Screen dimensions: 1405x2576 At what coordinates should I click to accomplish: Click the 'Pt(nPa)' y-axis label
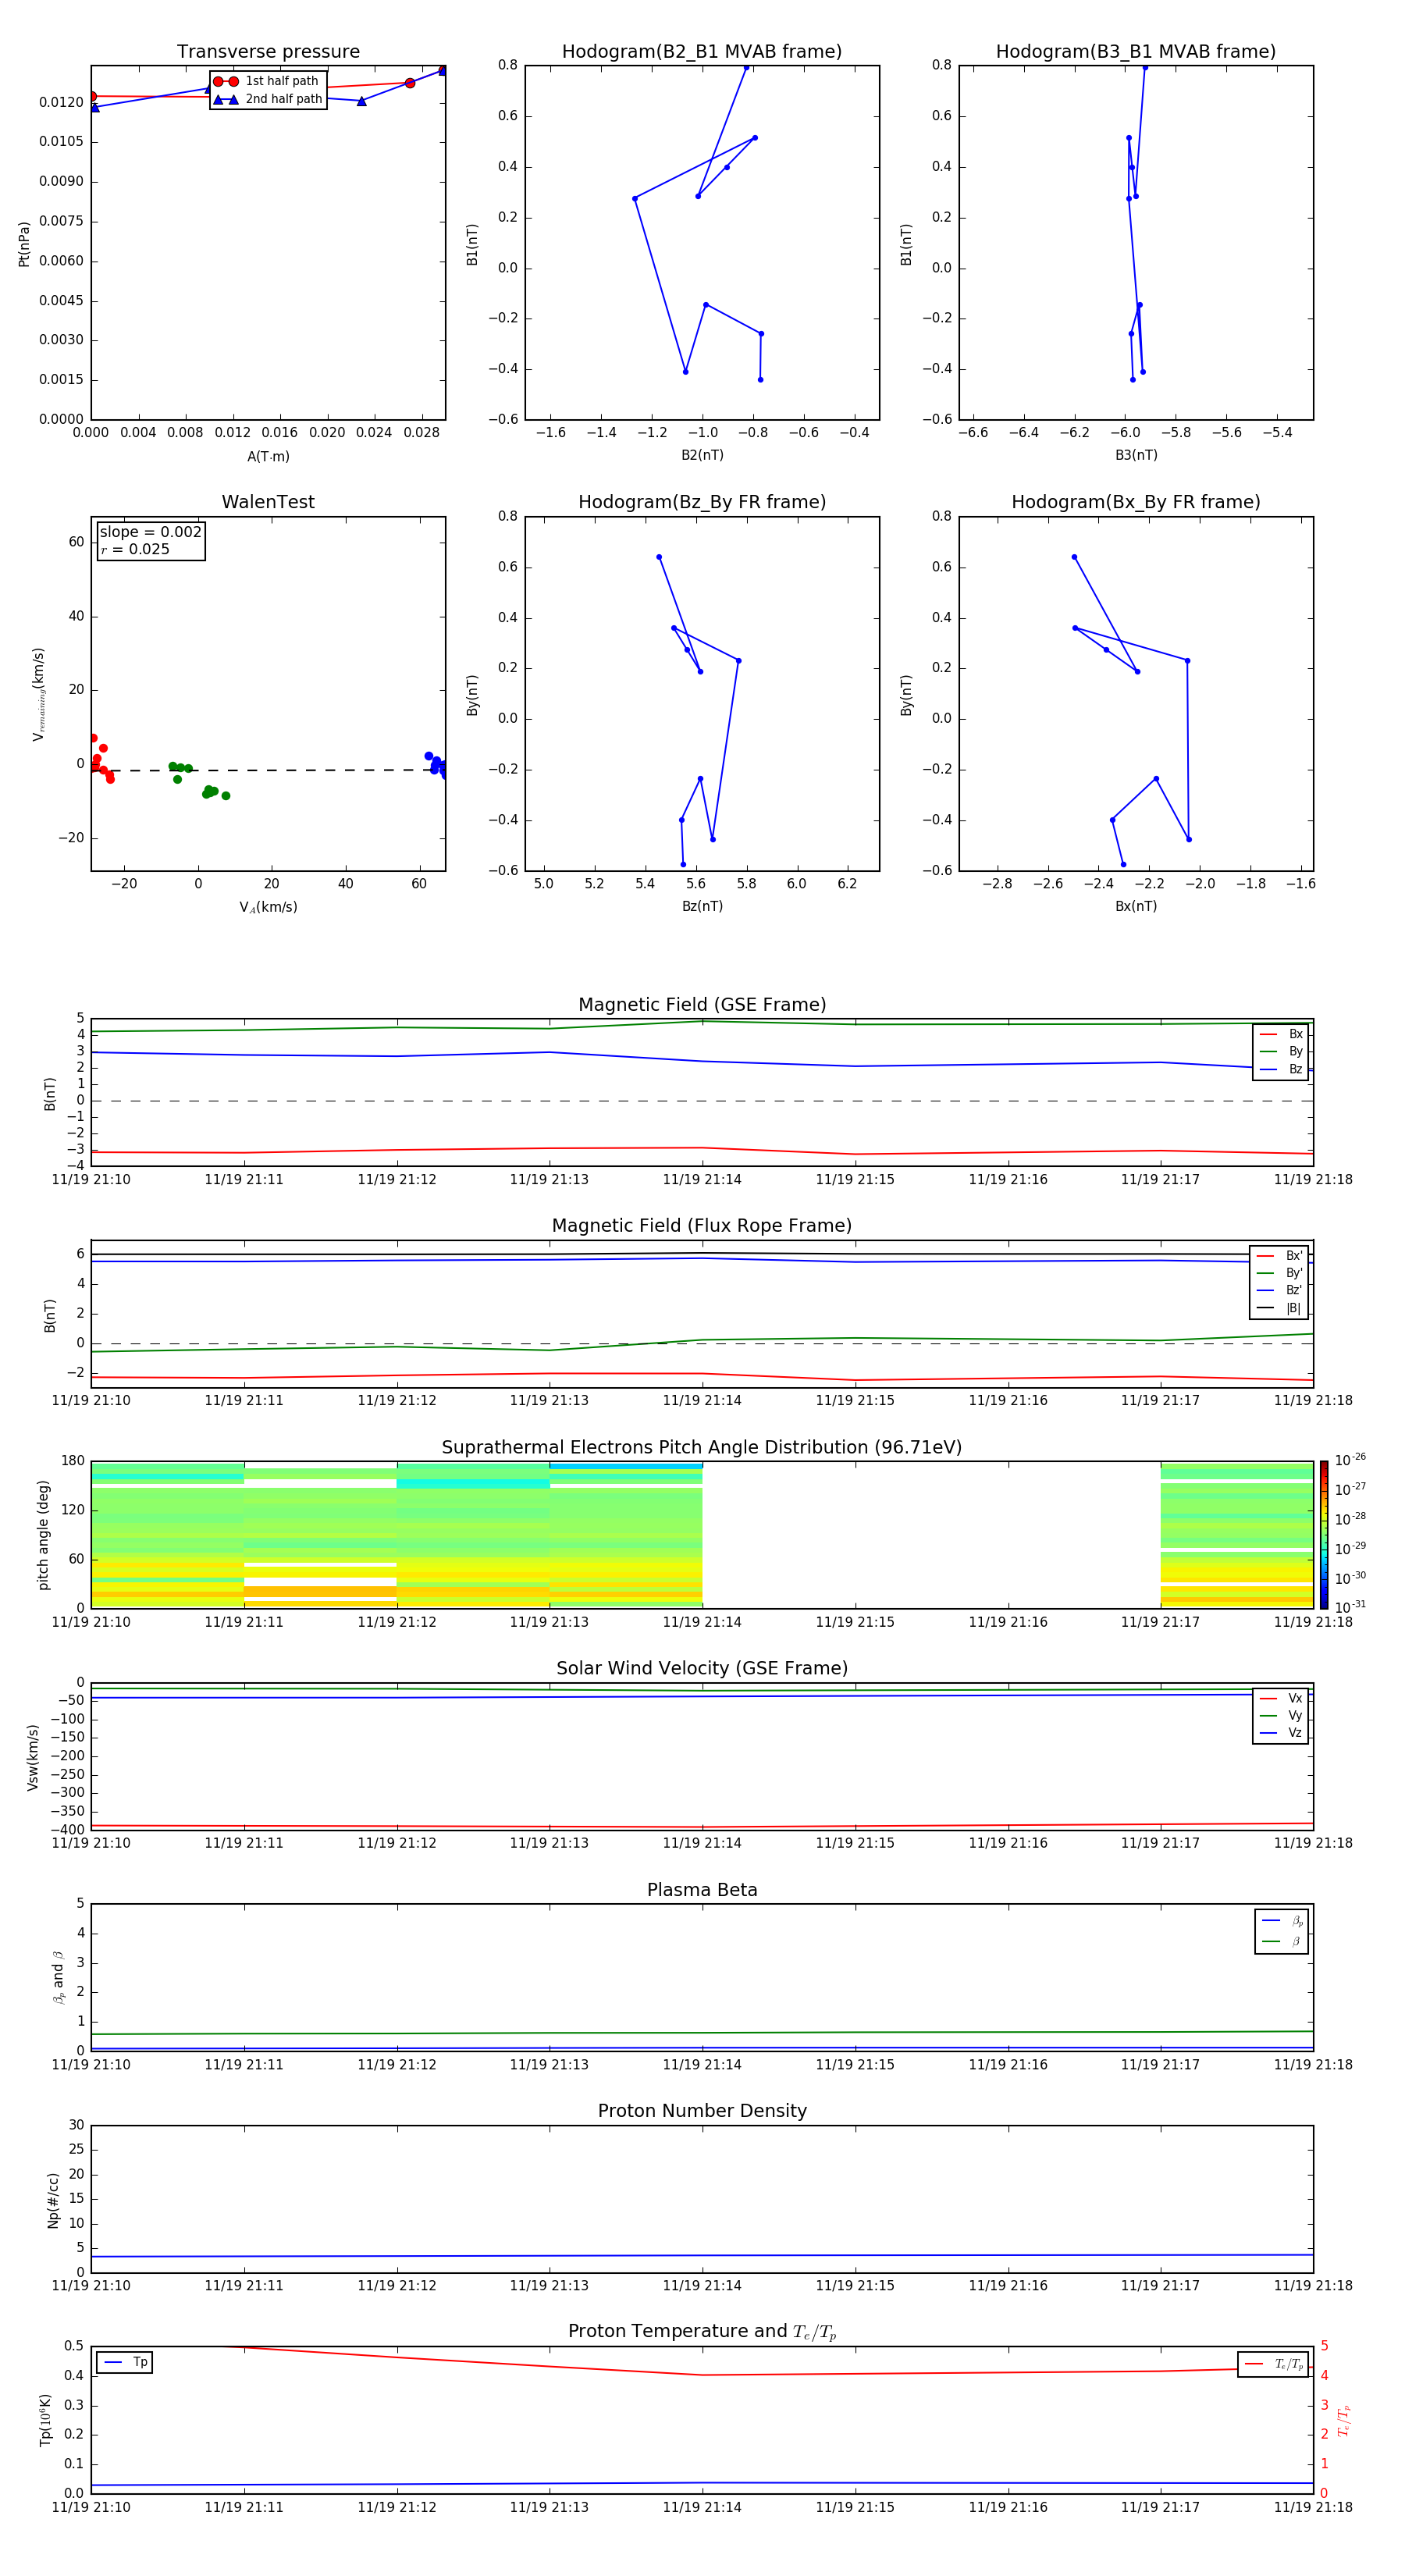24,244
